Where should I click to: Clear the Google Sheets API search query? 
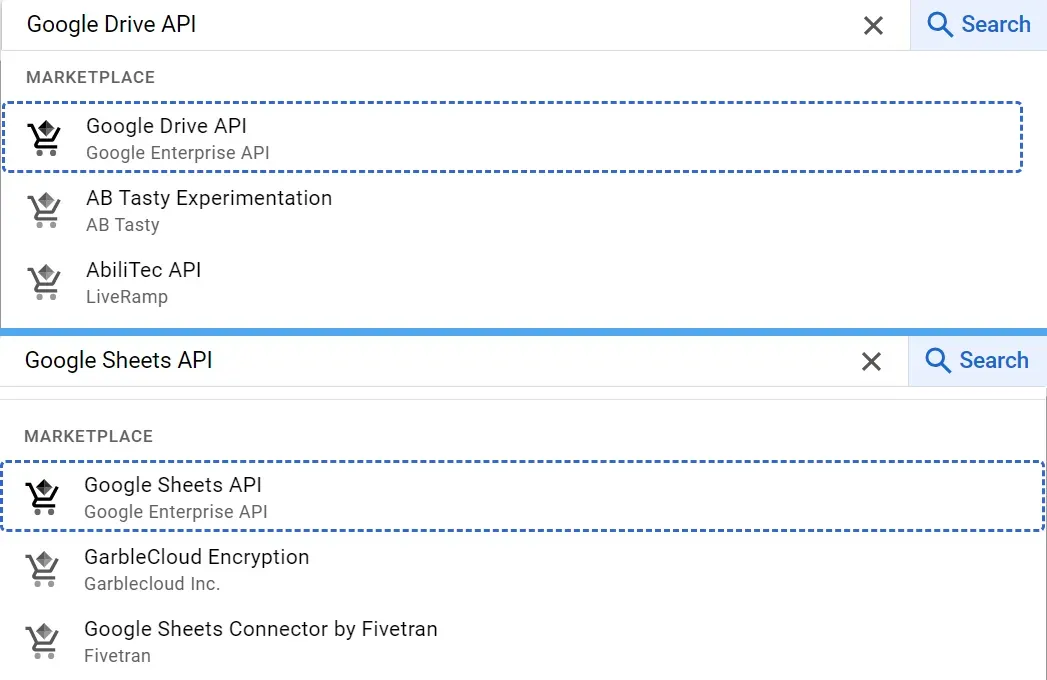pyautogui.click(x=872, y=361)
